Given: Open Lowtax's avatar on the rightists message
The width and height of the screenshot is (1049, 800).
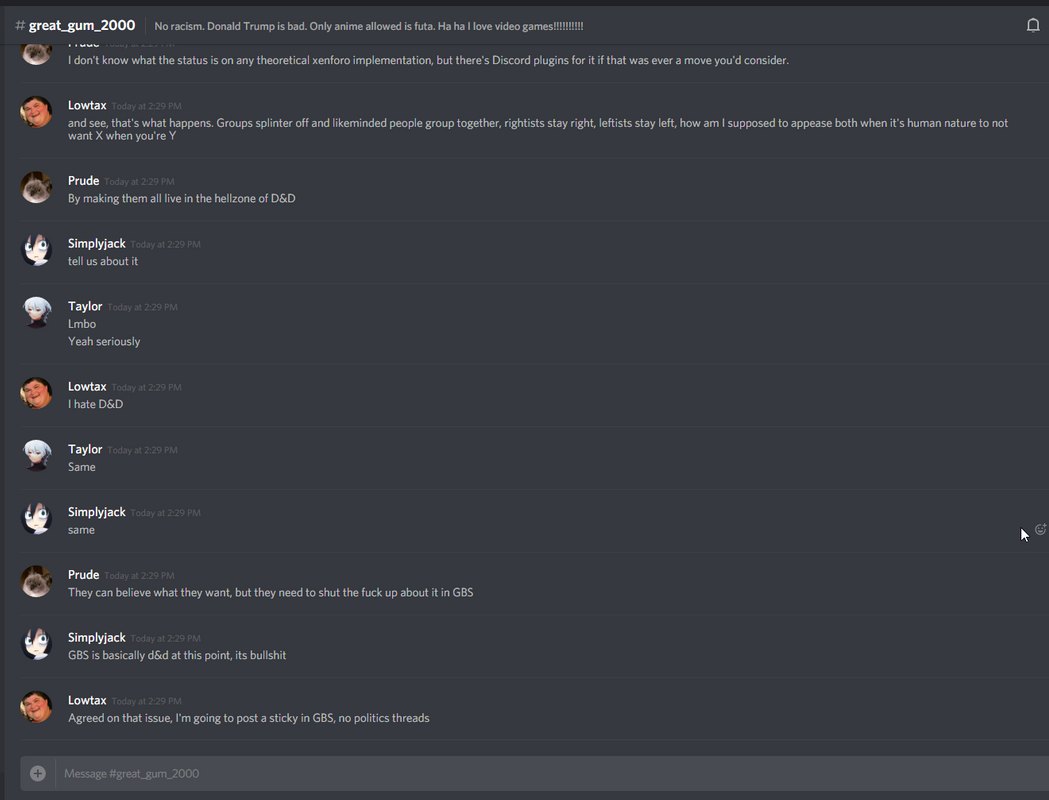Looking at the screenshot, I should (x=36, y=112).
